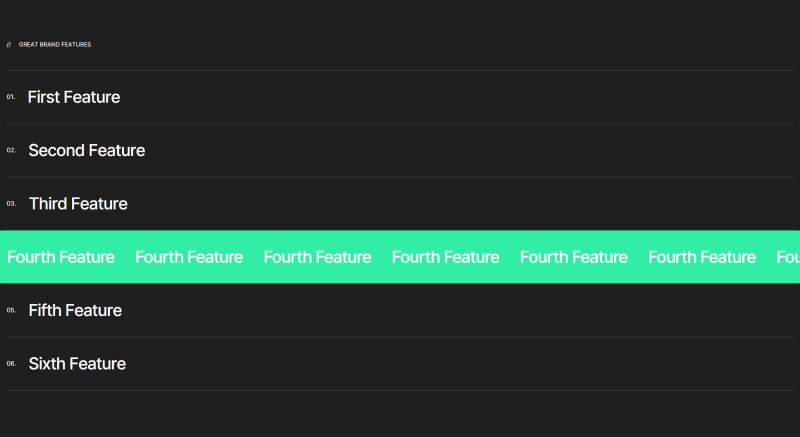
Task: Select the 03. number marker
Action: pyautogui.click(x=11, y=203)
